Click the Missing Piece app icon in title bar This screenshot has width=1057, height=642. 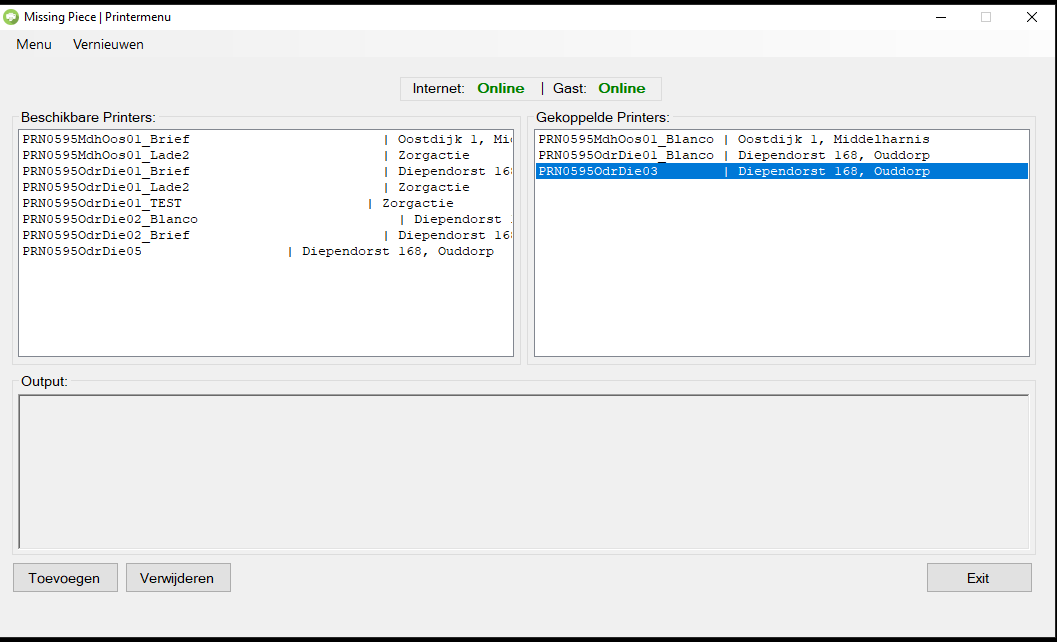(x=11, y=17)
